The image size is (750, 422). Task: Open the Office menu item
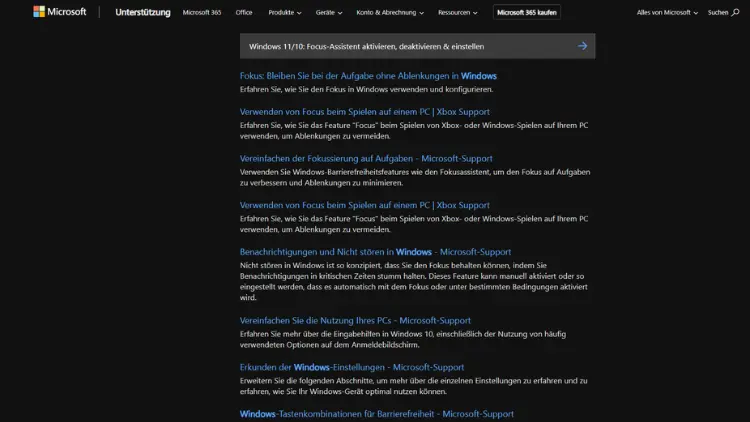tap(244, 12)
